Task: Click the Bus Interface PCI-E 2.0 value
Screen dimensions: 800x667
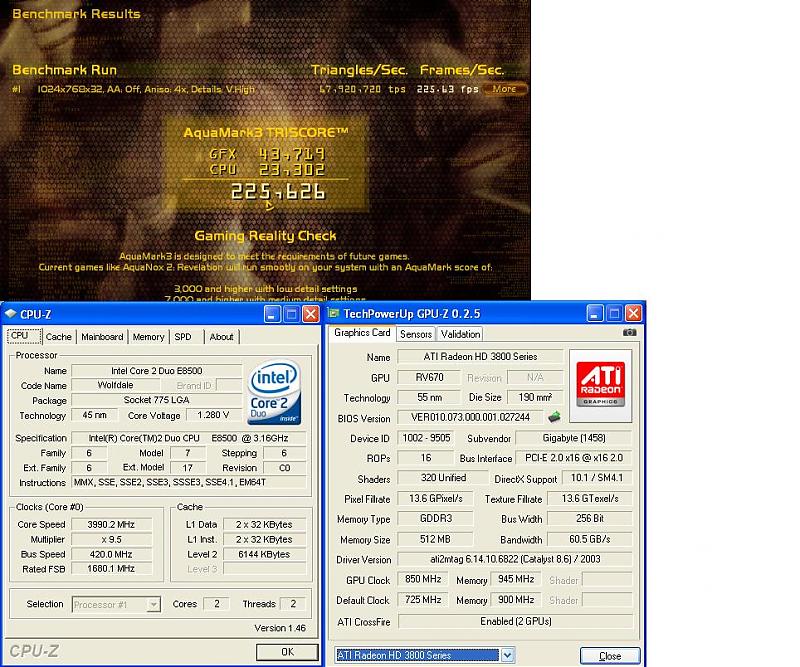Action: tap(574, 458)
